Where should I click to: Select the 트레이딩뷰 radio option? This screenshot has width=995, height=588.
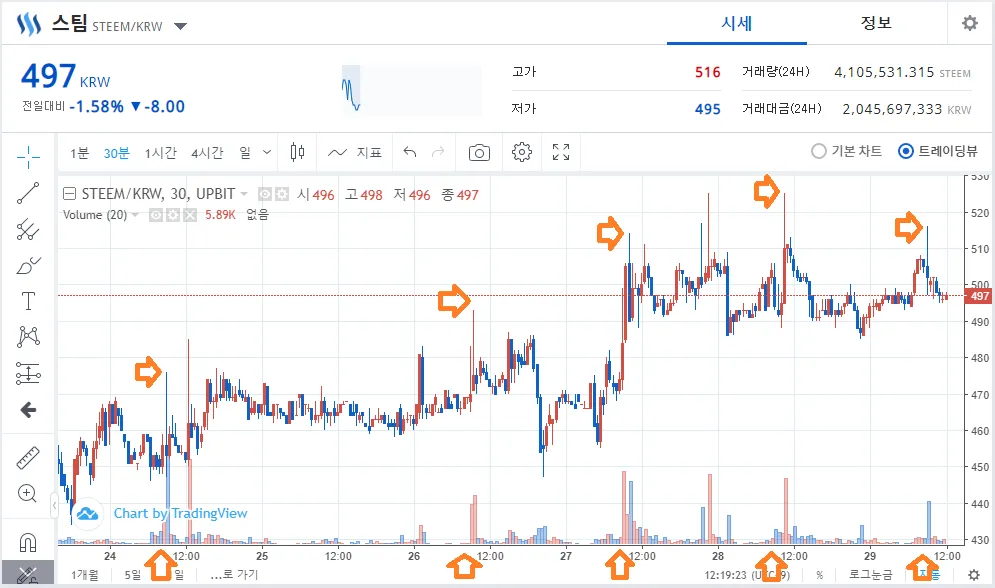(x=938, y=151)
